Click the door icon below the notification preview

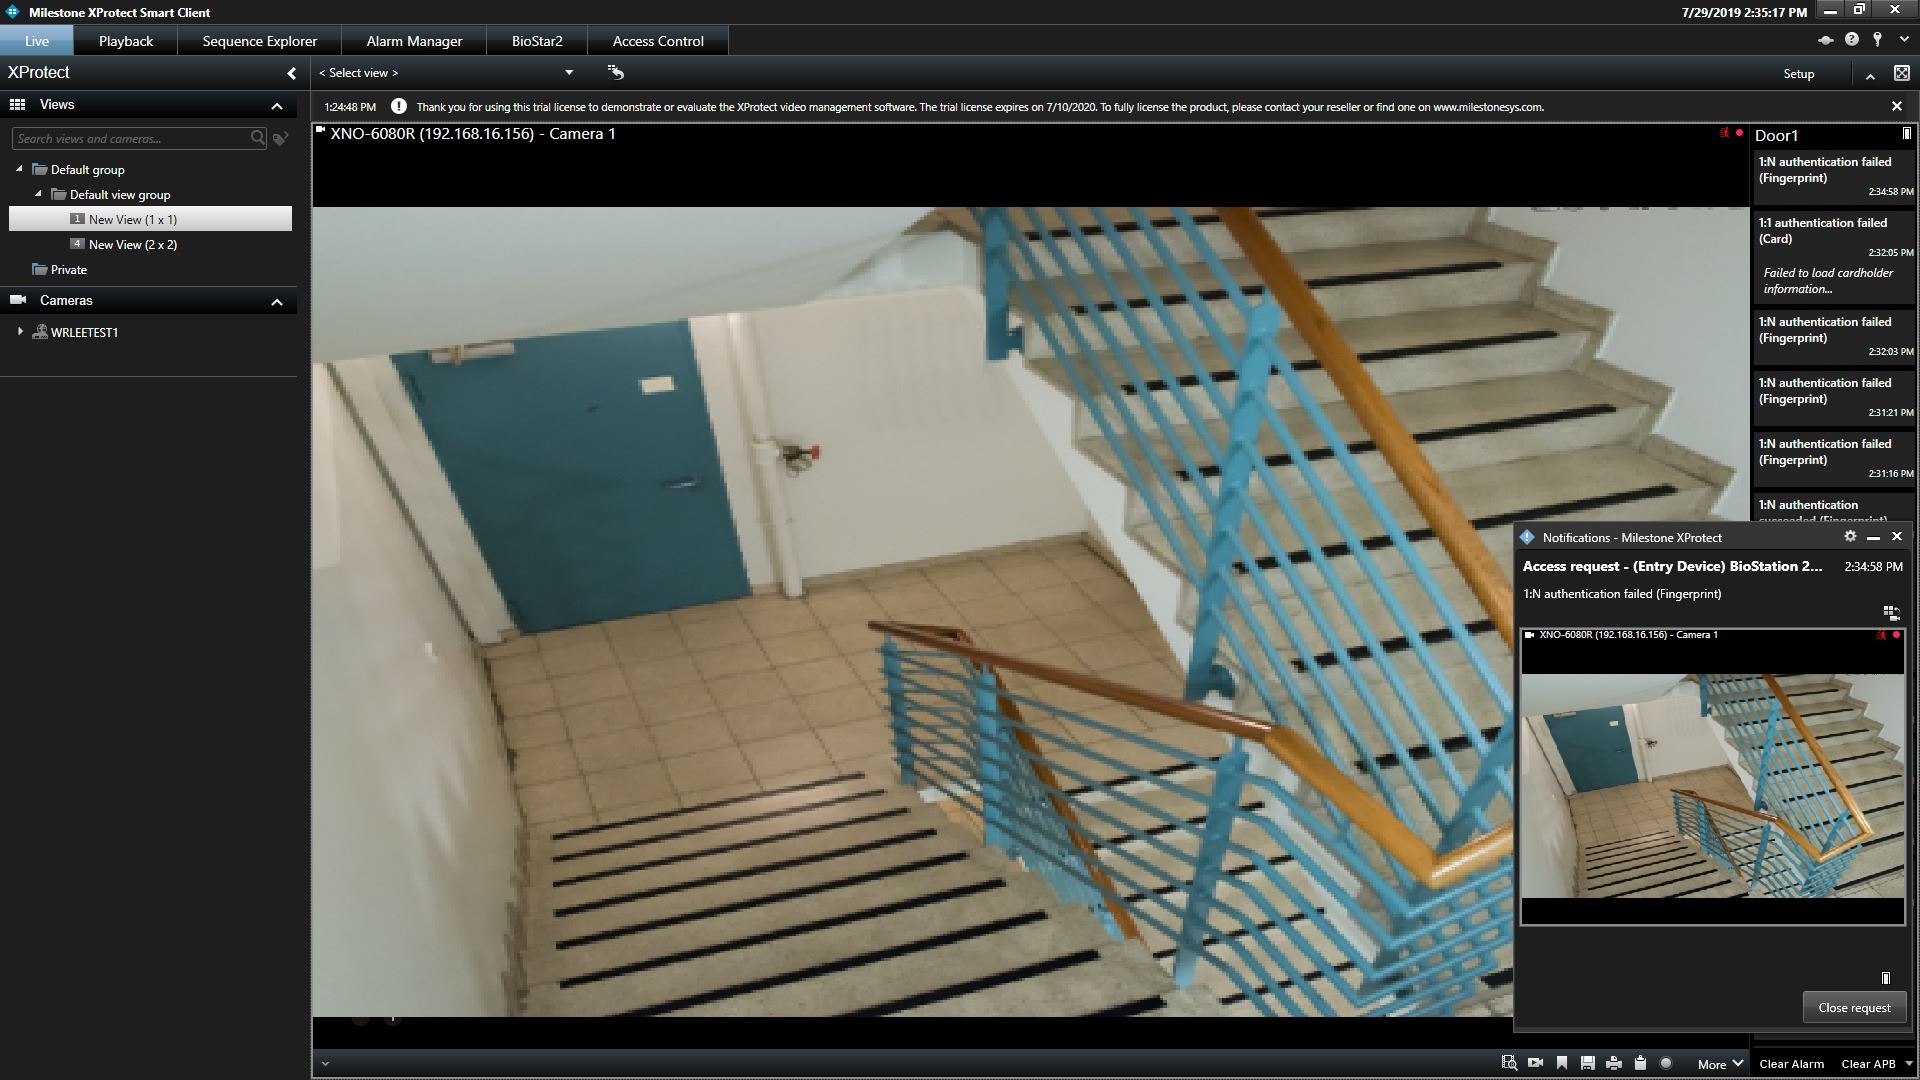tap(1886, 978)
